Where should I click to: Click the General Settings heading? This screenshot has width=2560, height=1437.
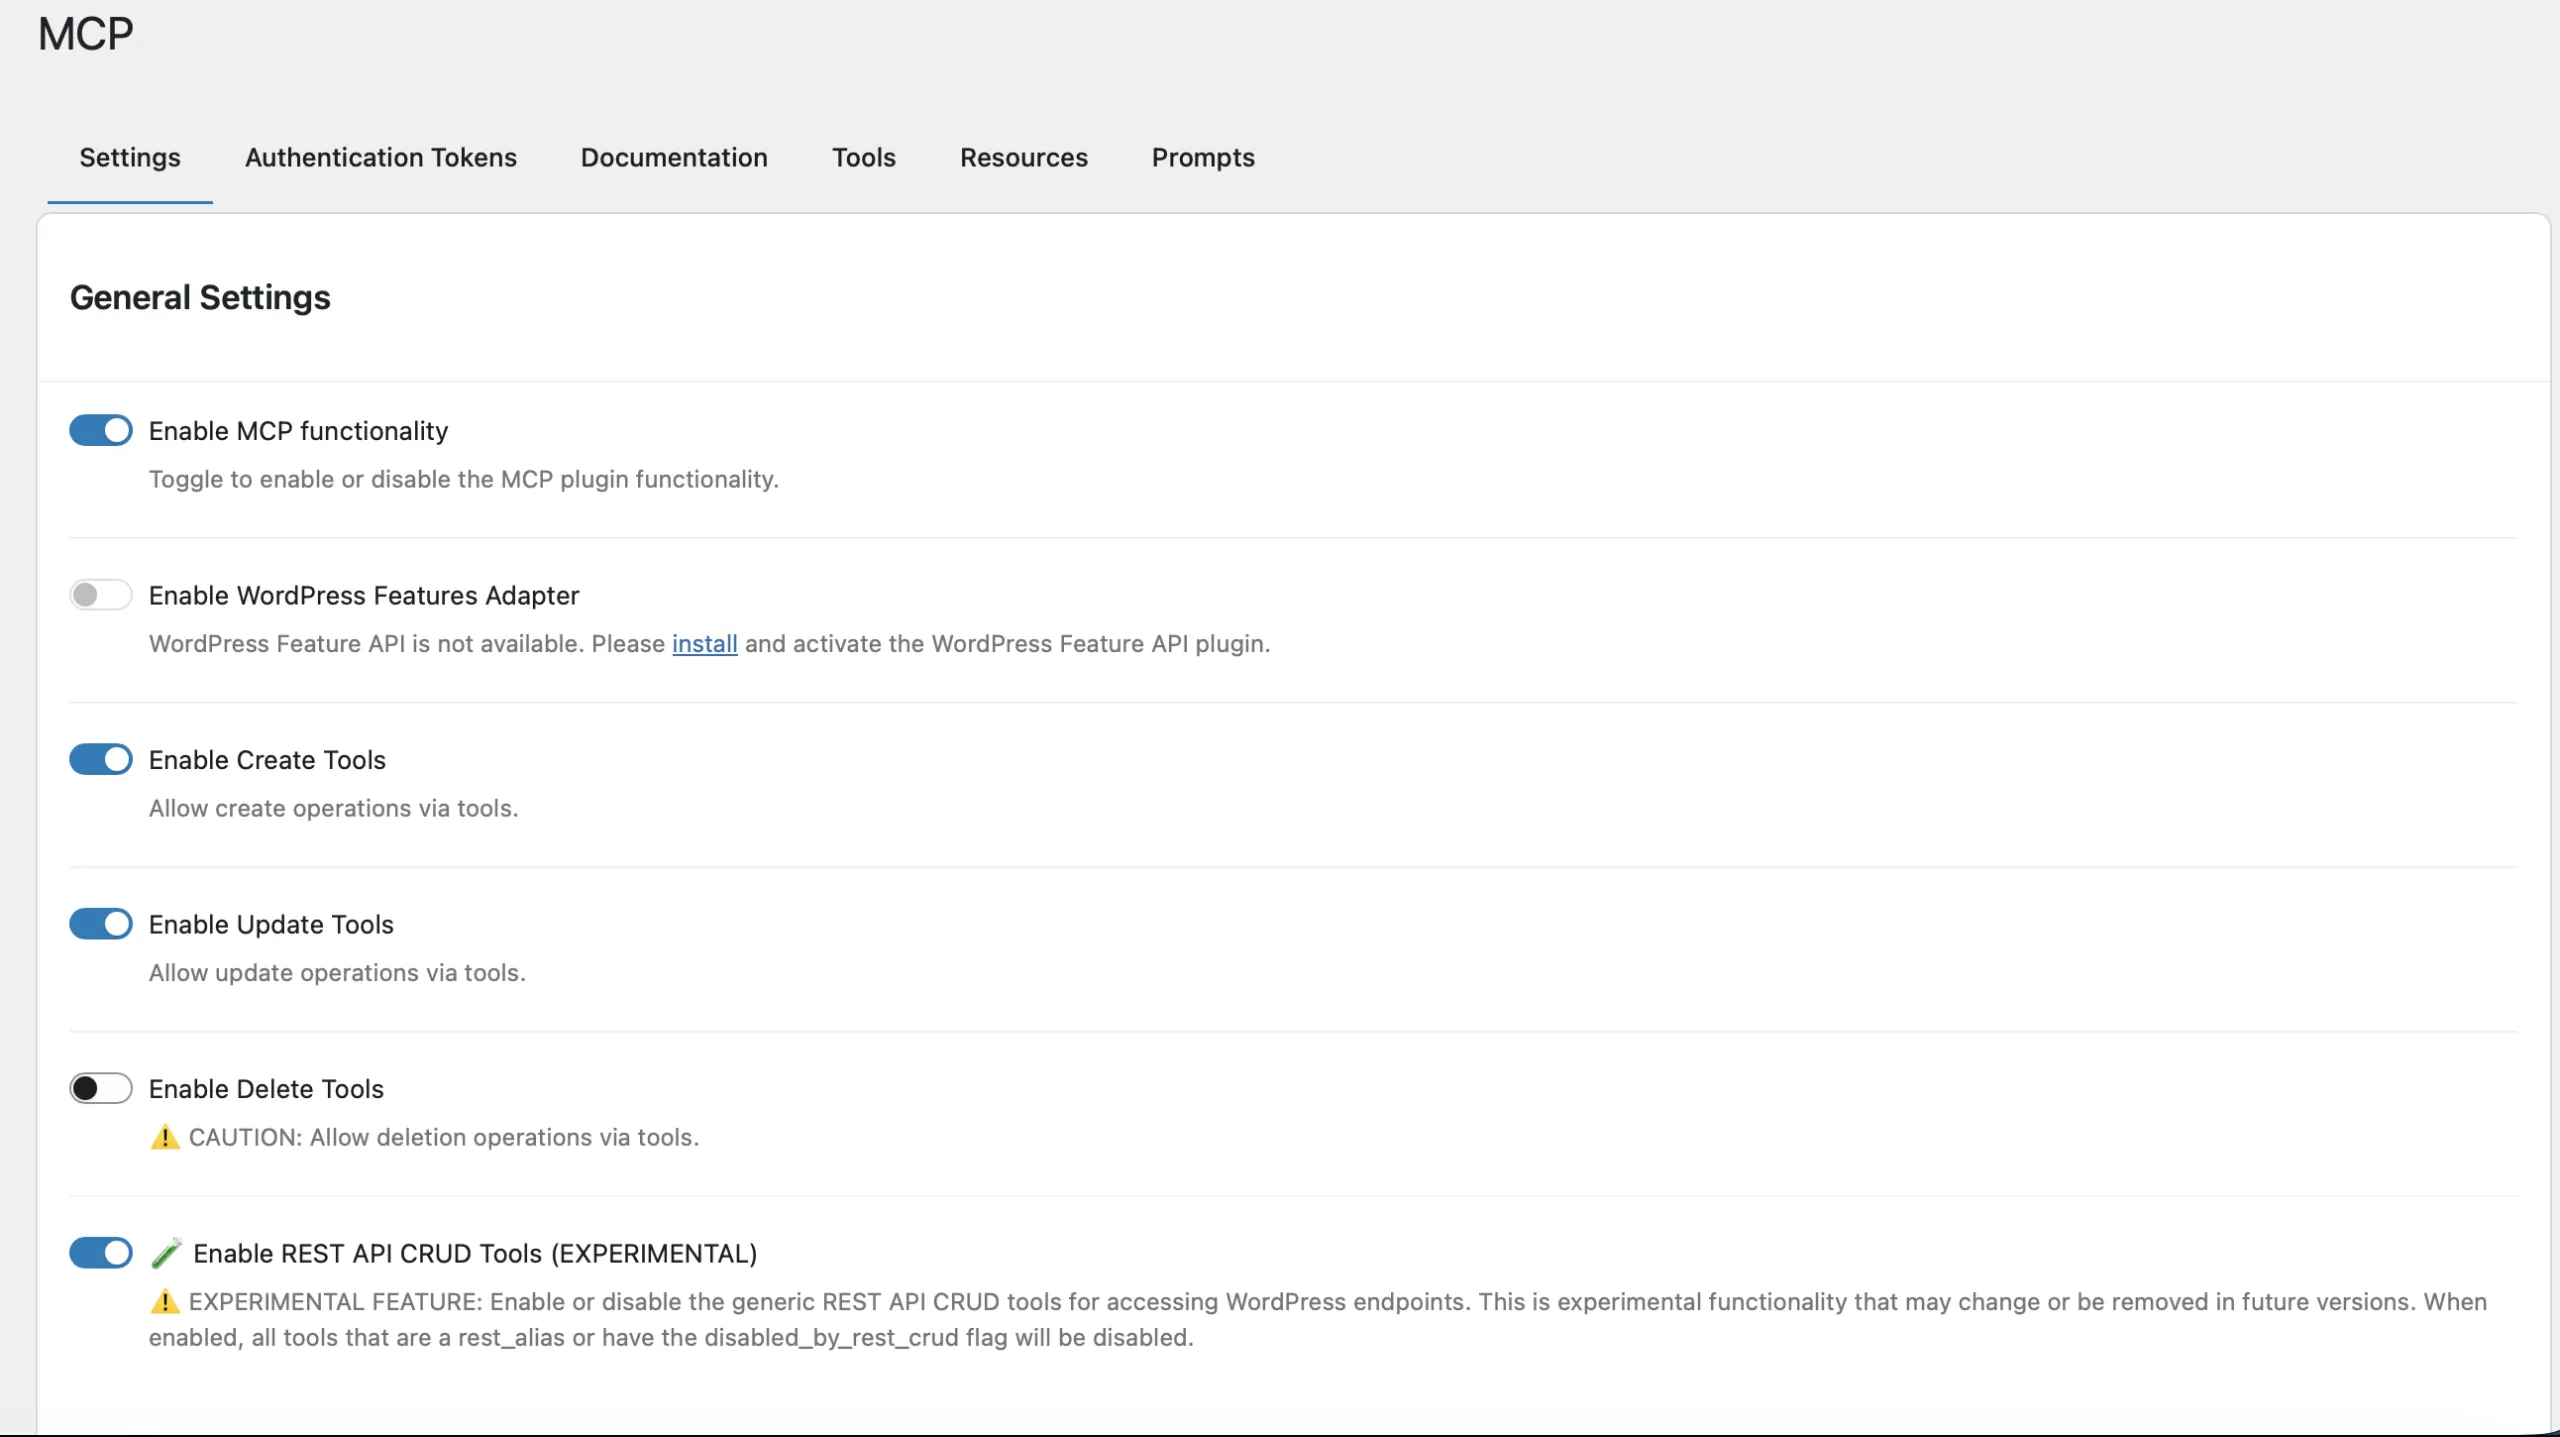tap(200, 298)
